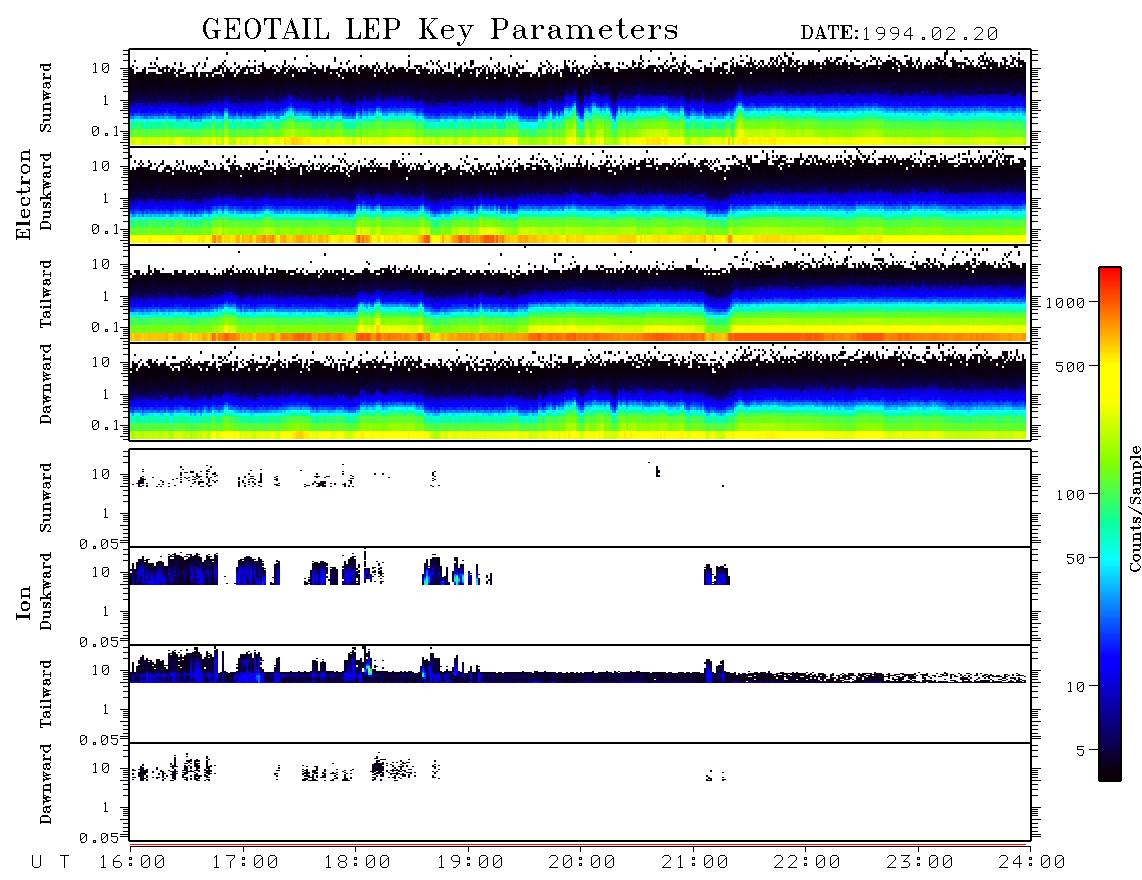Image resolution: width=1142 pixels, height=880 pixels.
Task: Select the Ion Tailward axis label
Action: click(x=46, y=693)
